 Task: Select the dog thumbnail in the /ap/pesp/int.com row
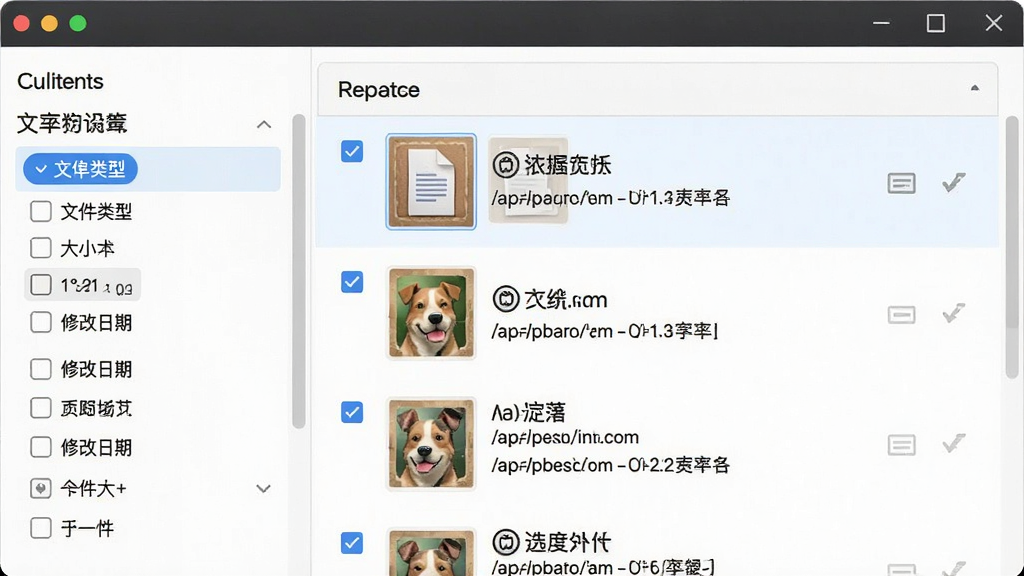tap(431, 443)
